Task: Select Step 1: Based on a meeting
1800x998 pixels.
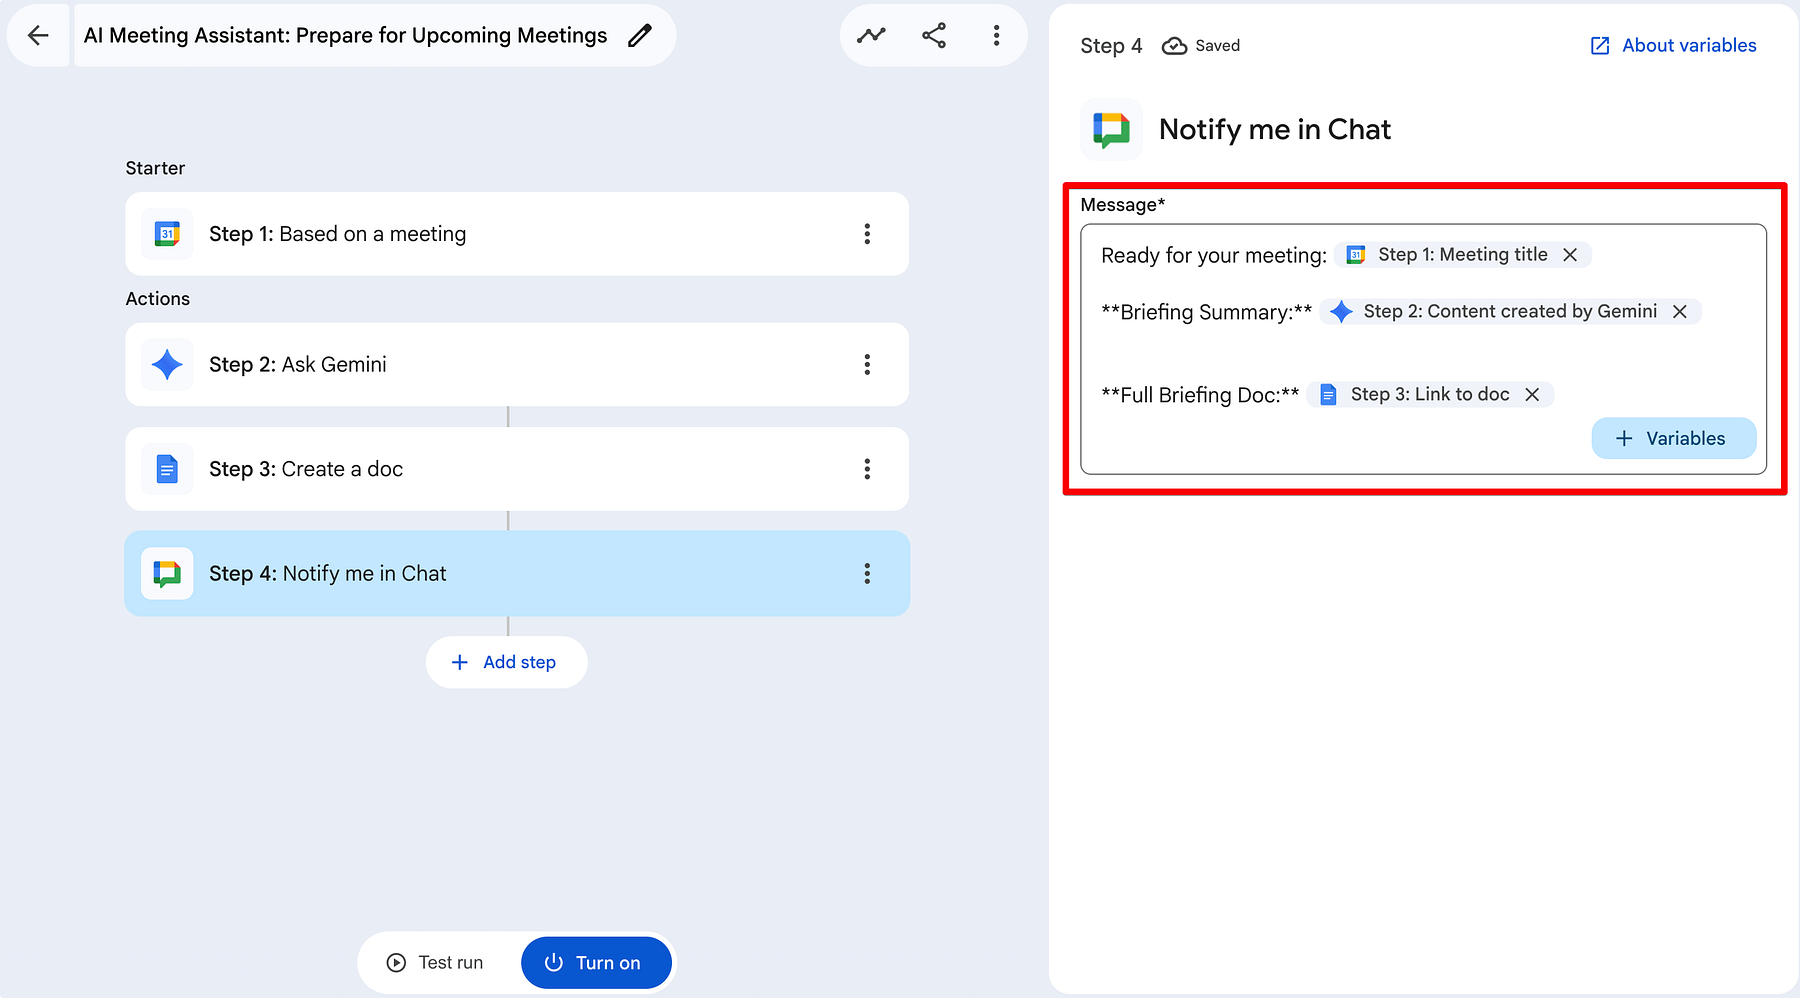Action: click(x=517, y=234)
